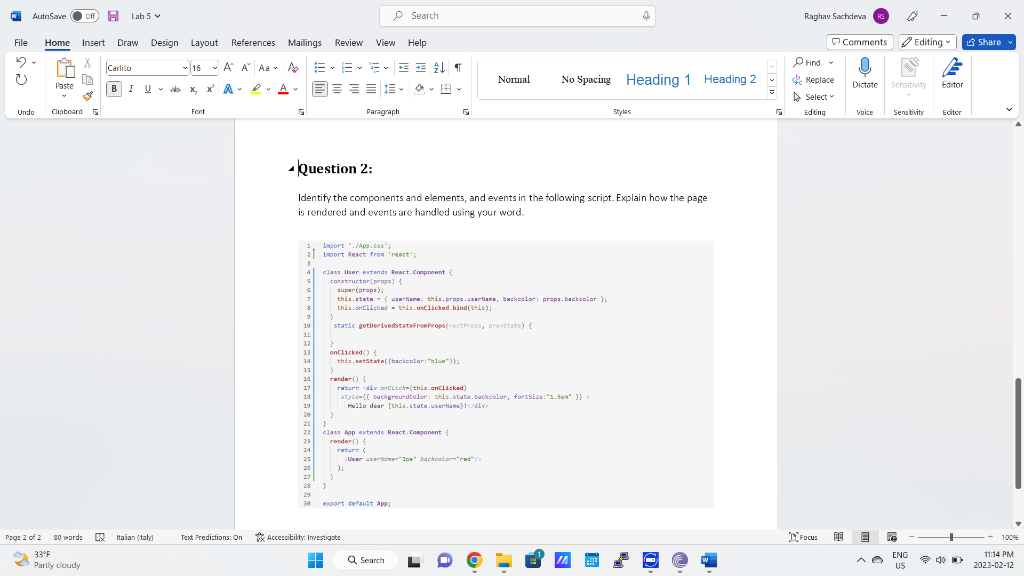This screenshot has width=1024, height=576.
Task: Open the font size dropdown
Action: 214,68
